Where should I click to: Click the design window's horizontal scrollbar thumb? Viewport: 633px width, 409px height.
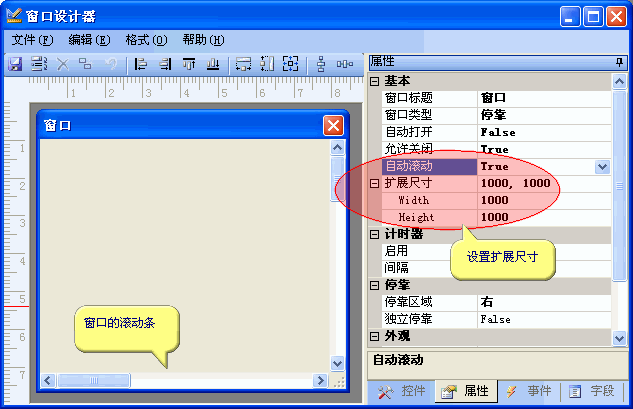click(94, 381)
